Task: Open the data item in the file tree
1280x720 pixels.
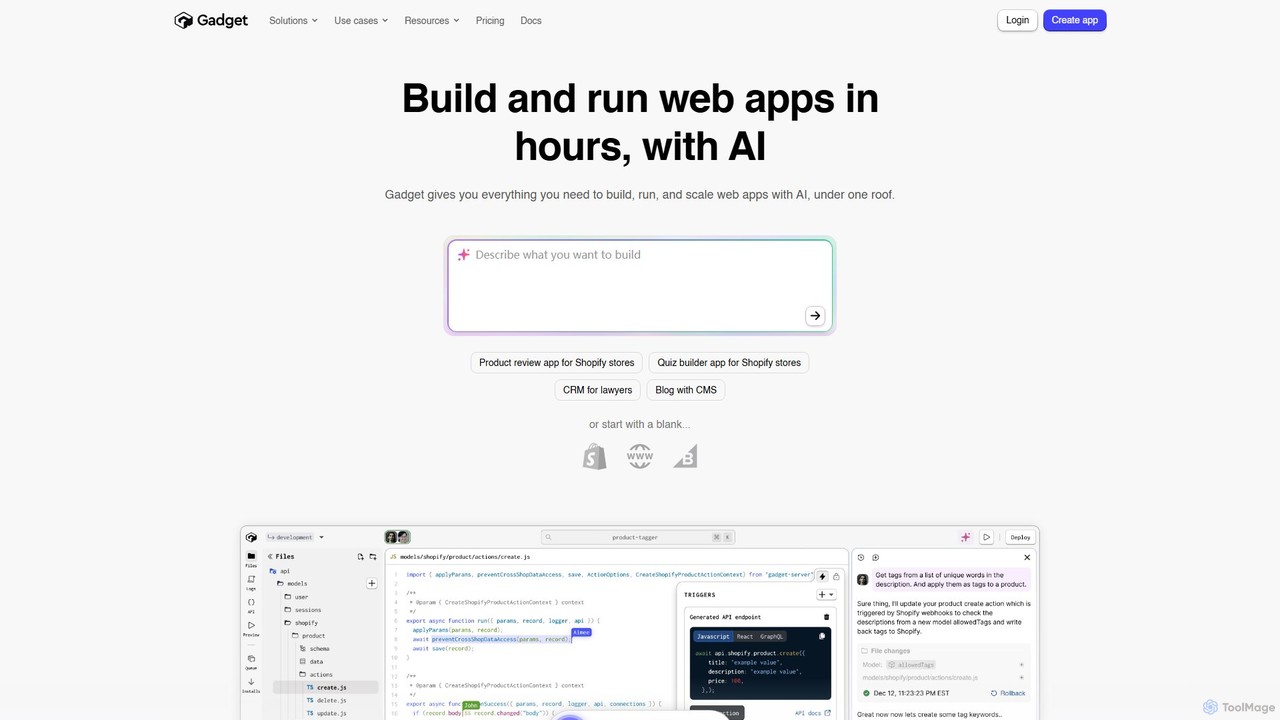Action: pos(311,662)
